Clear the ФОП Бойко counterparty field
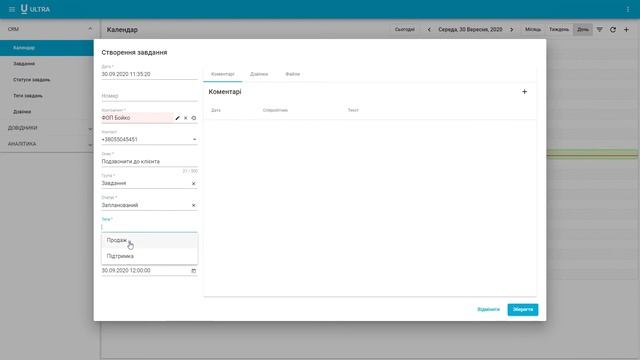 [x=186, y=118]
